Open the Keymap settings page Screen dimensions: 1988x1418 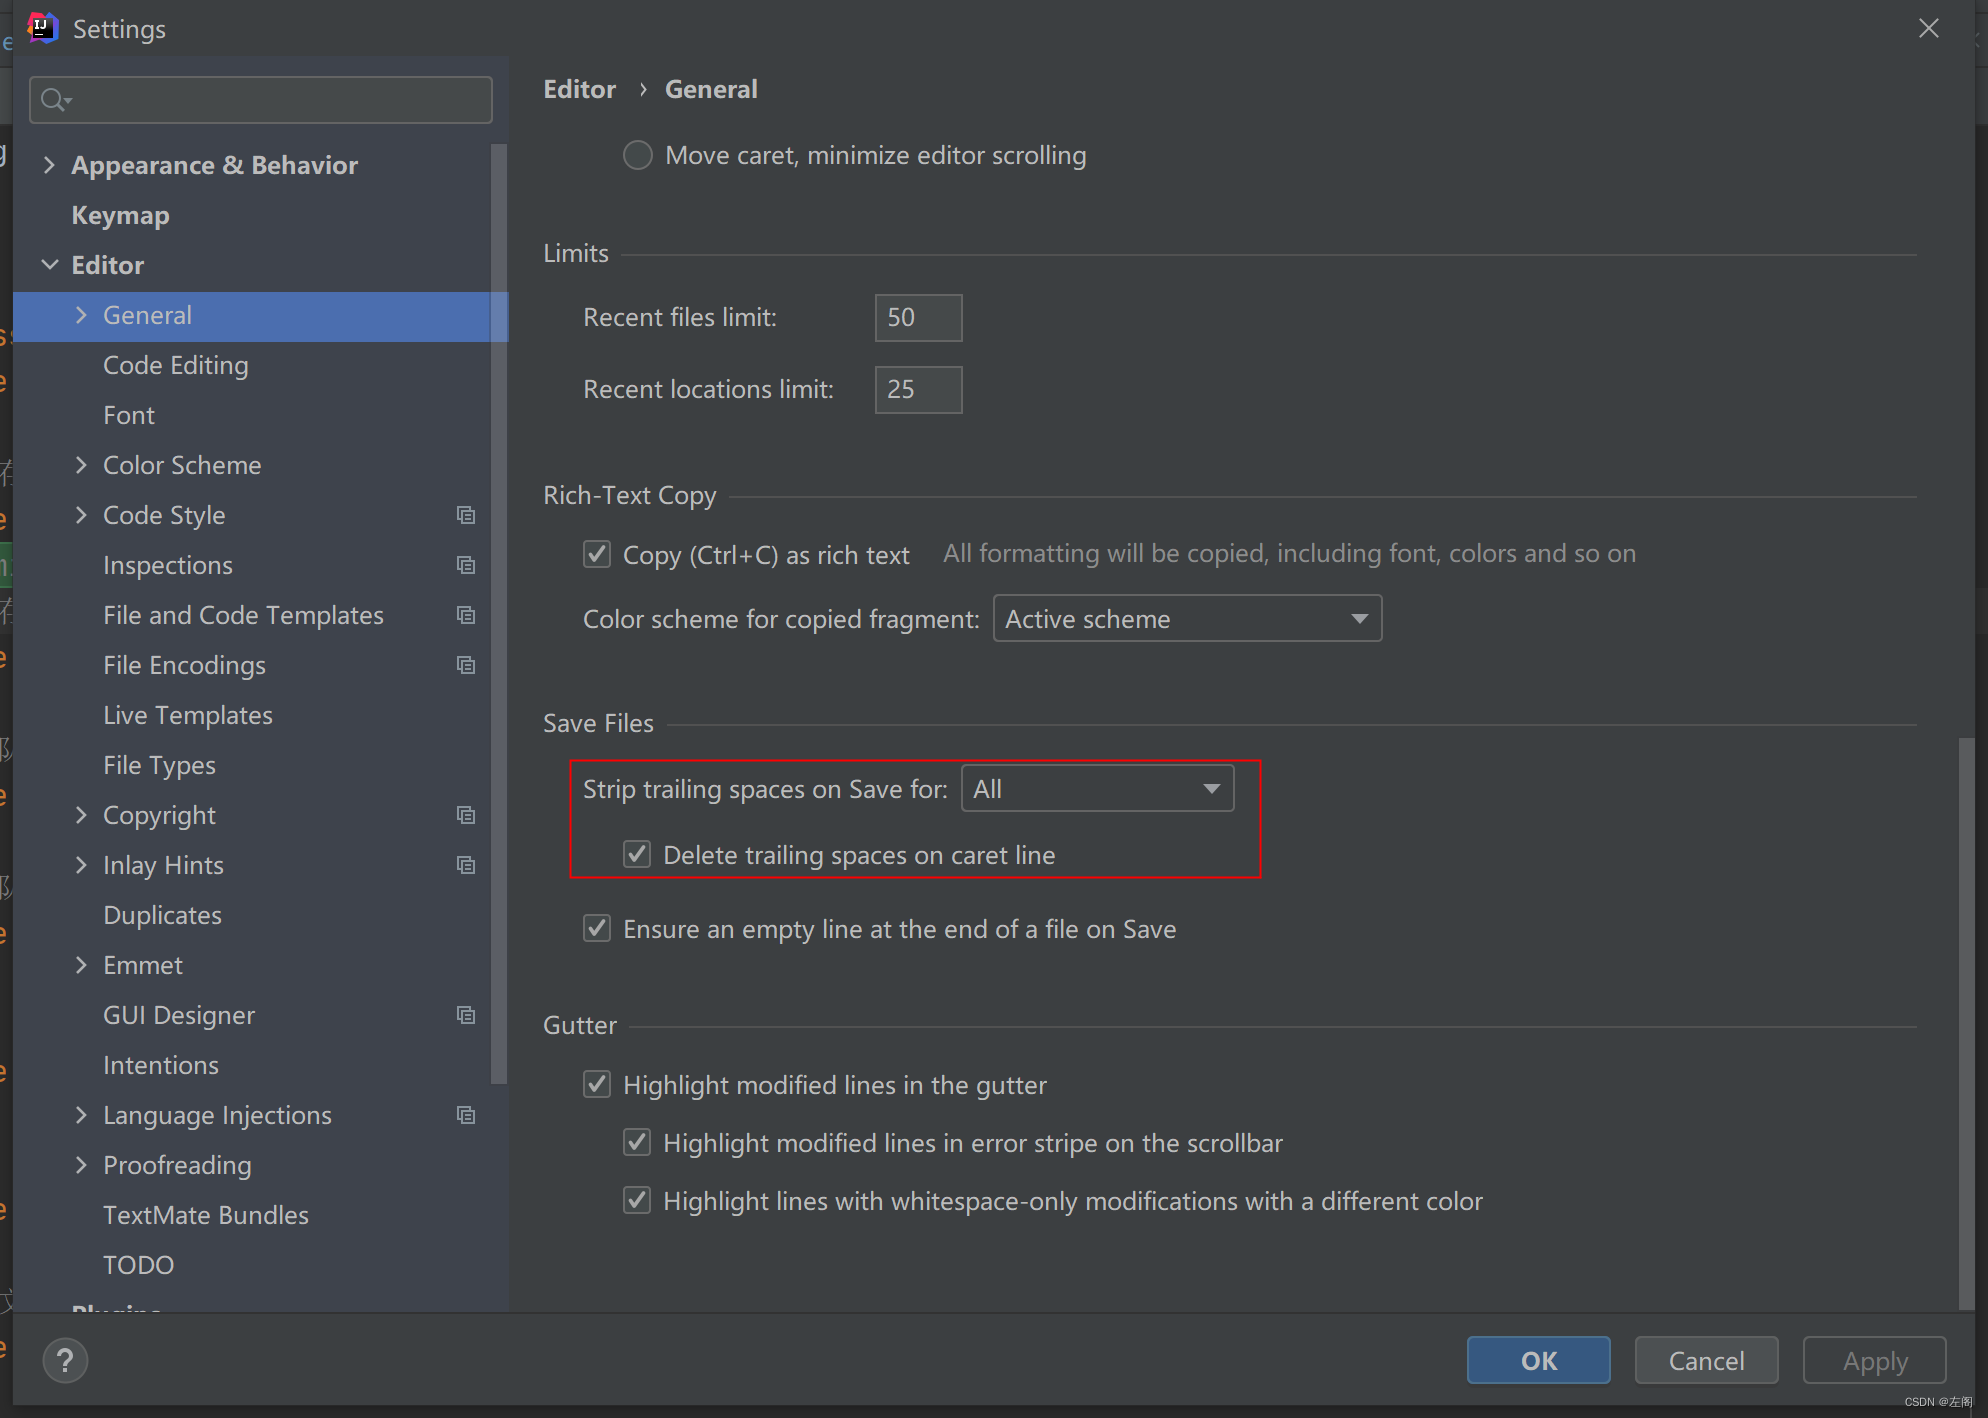[x=120, y=215]
